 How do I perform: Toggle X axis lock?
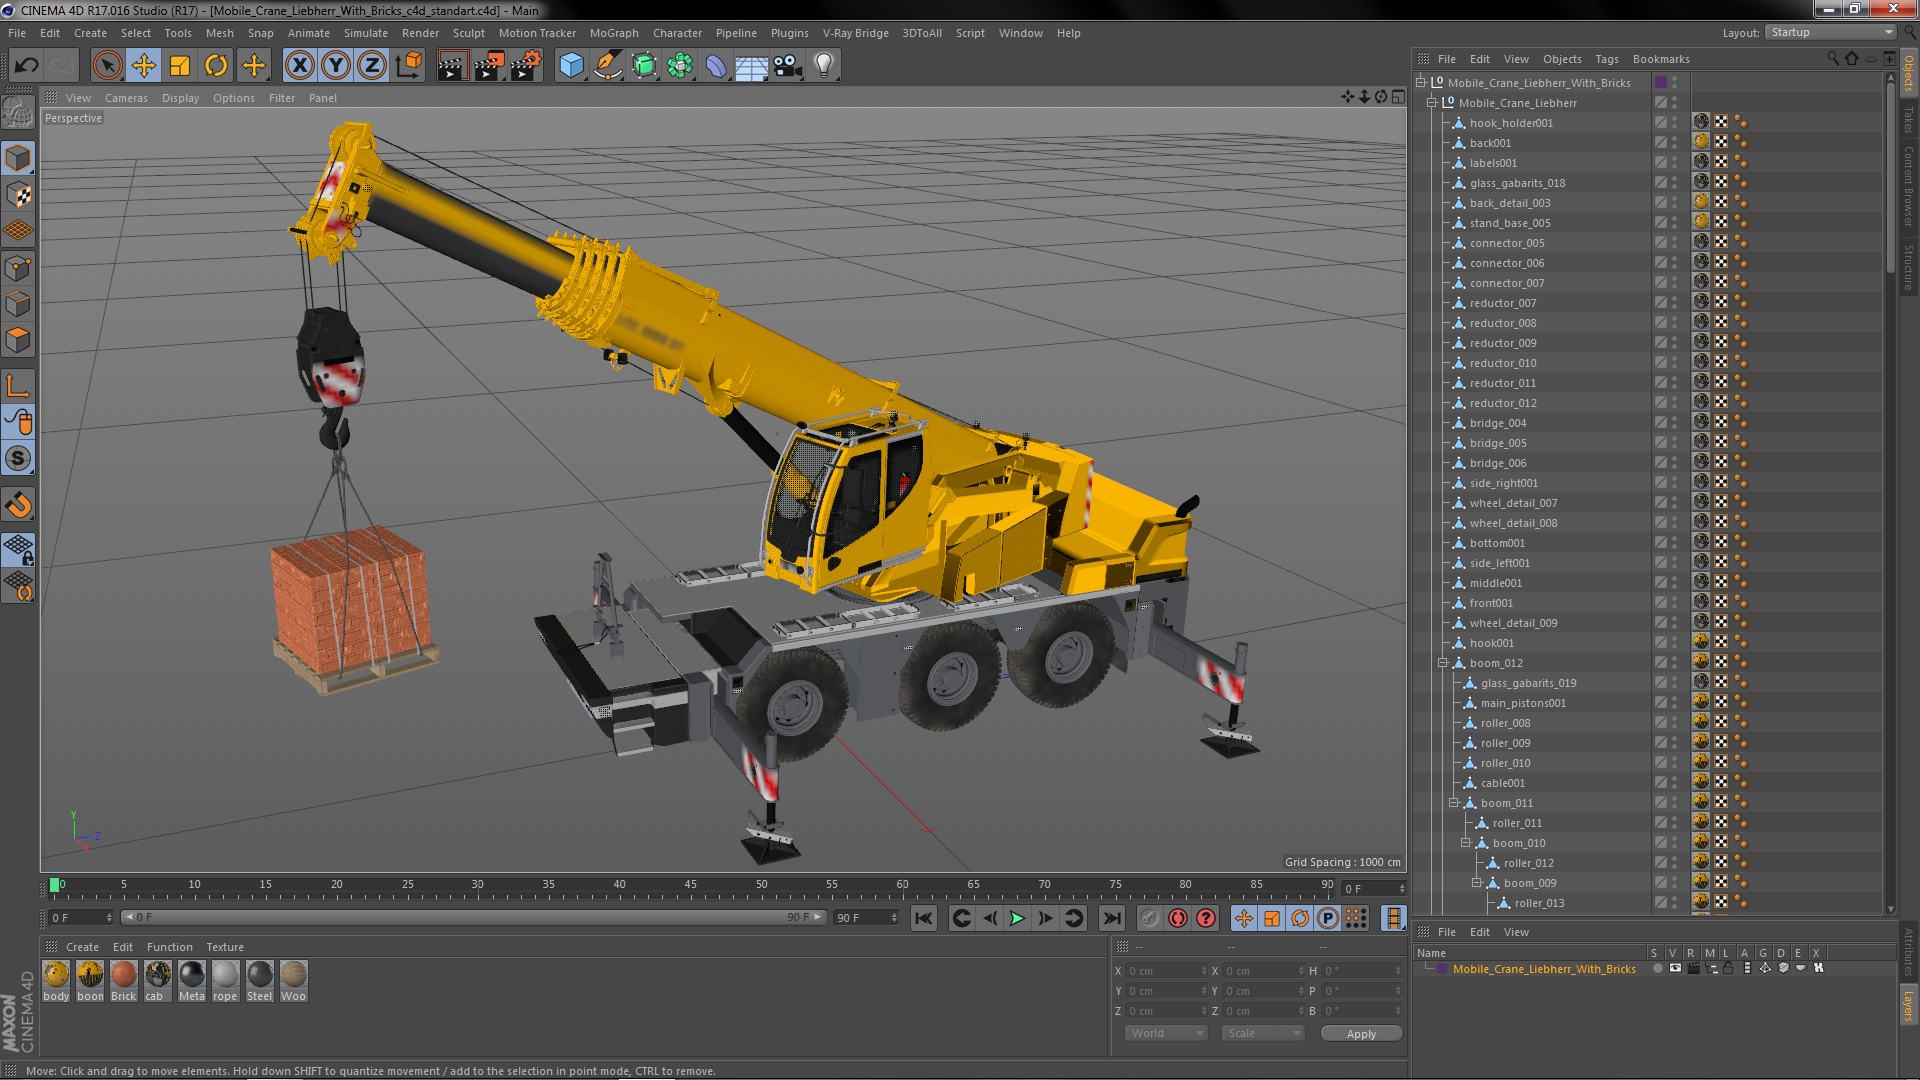click(299, 66)
